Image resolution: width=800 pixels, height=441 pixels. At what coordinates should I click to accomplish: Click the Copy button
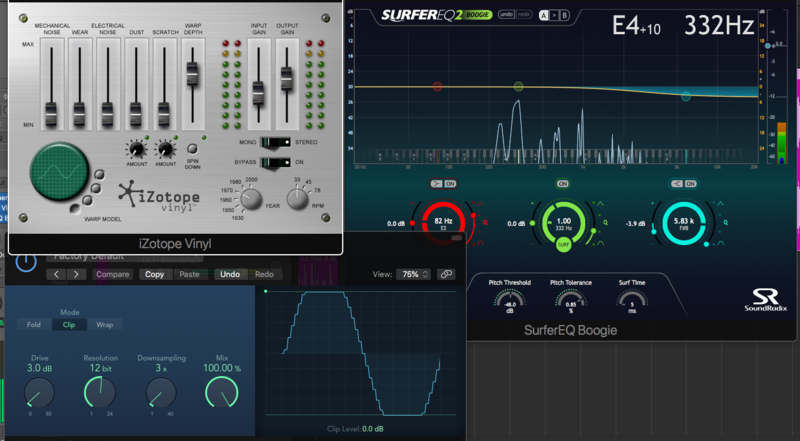154,274
